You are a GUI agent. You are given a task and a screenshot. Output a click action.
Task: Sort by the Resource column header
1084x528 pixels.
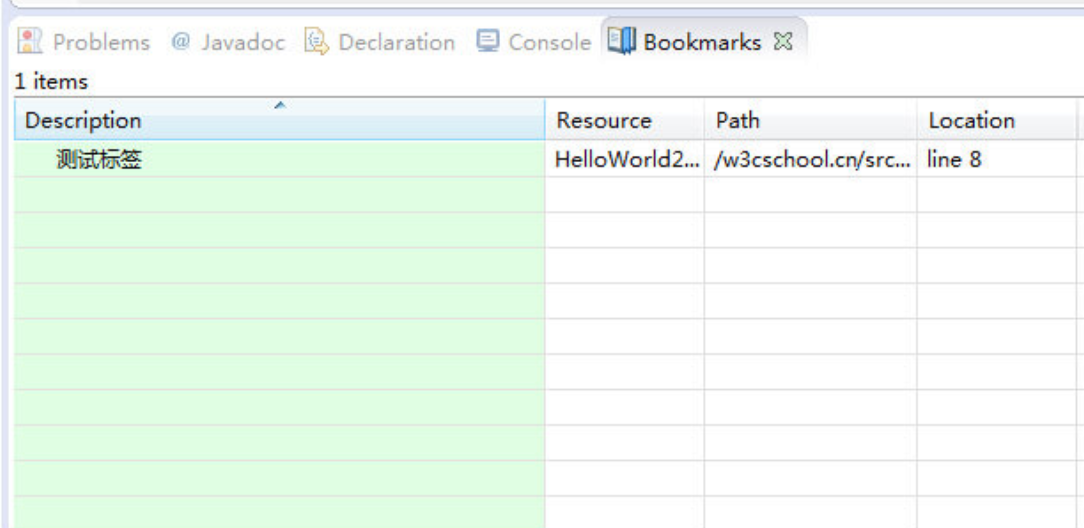(625, 120)
